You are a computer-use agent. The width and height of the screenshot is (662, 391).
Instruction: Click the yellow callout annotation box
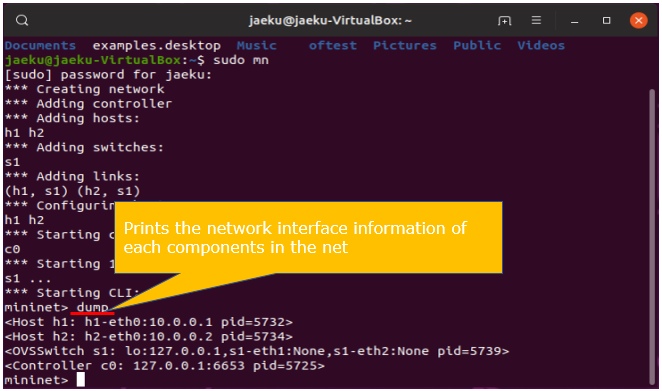tap(308, 237)
